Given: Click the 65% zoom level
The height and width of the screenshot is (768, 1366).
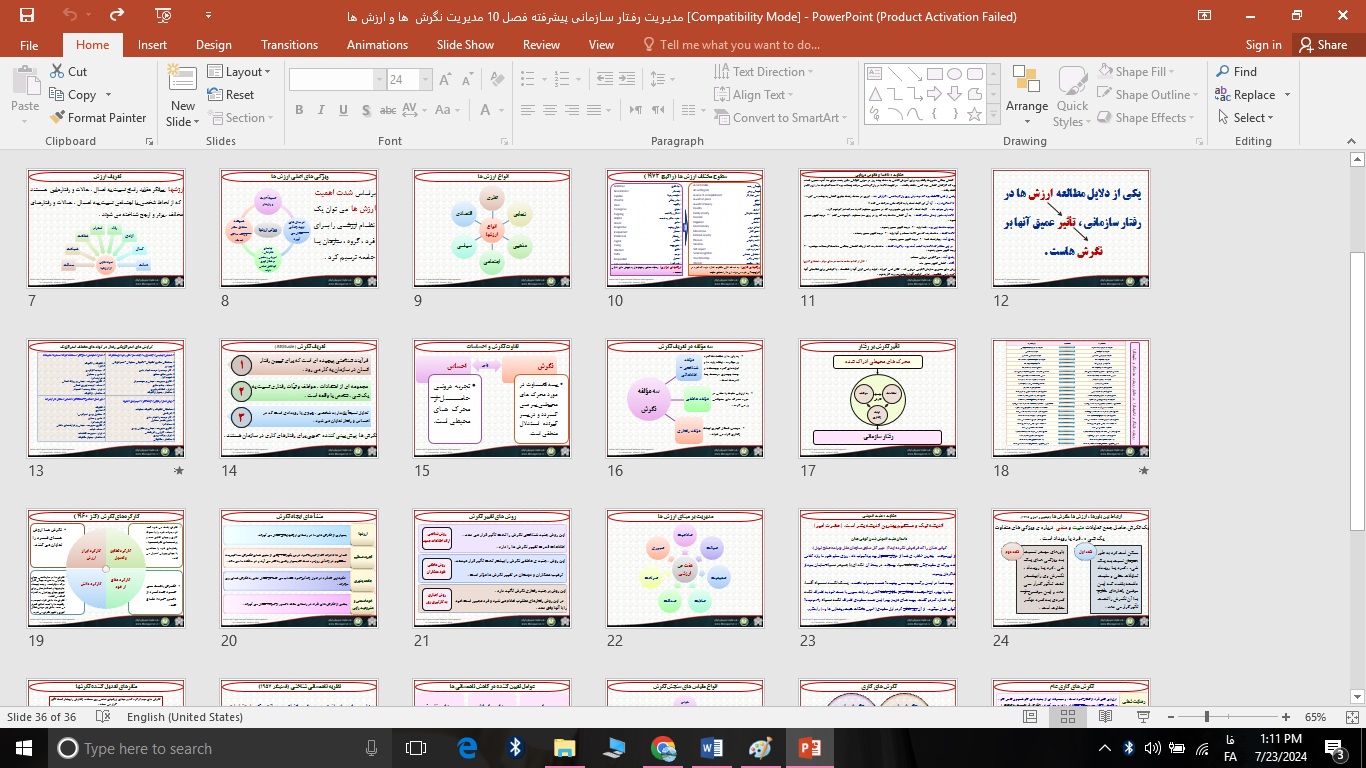Looking at the screenshot, I should pos(1316,717).
